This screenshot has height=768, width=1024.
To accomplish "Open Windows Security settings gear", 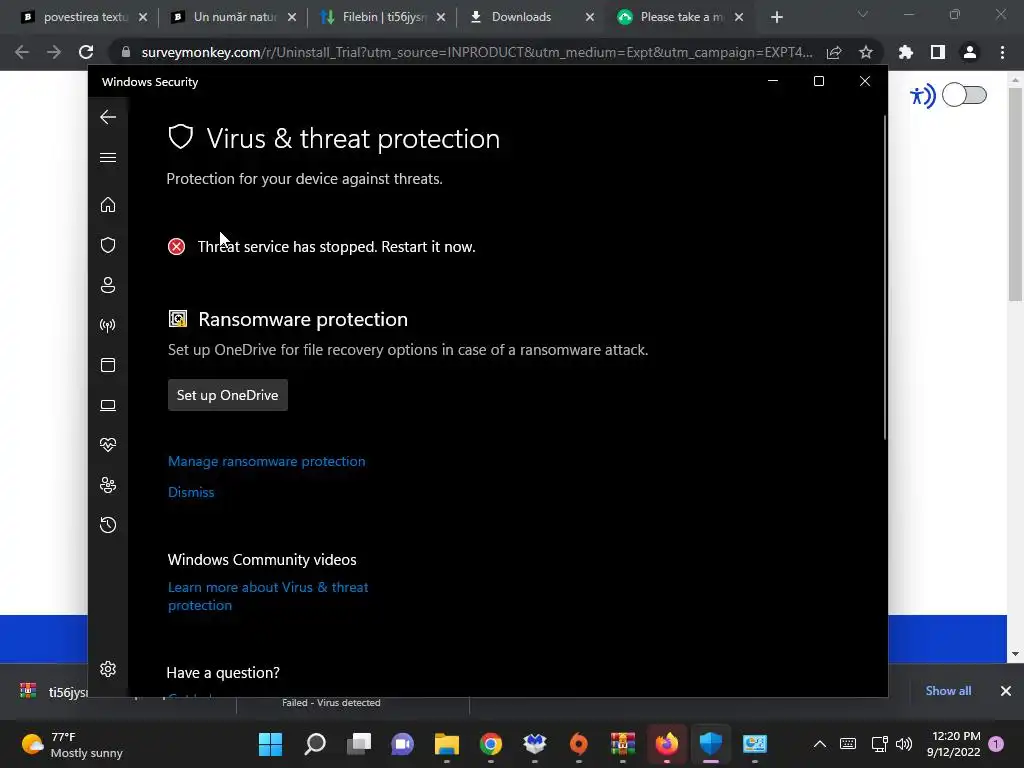I will pyautogui.click(x=108, y=669).
